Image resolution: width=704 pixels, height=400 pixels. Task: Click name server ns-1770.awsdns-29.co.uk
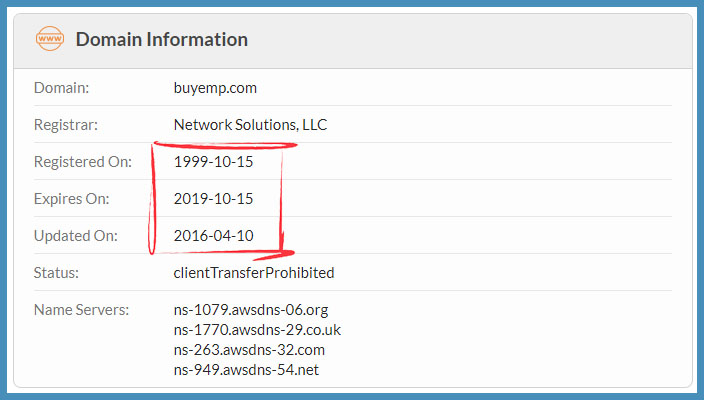pos(257,330)
